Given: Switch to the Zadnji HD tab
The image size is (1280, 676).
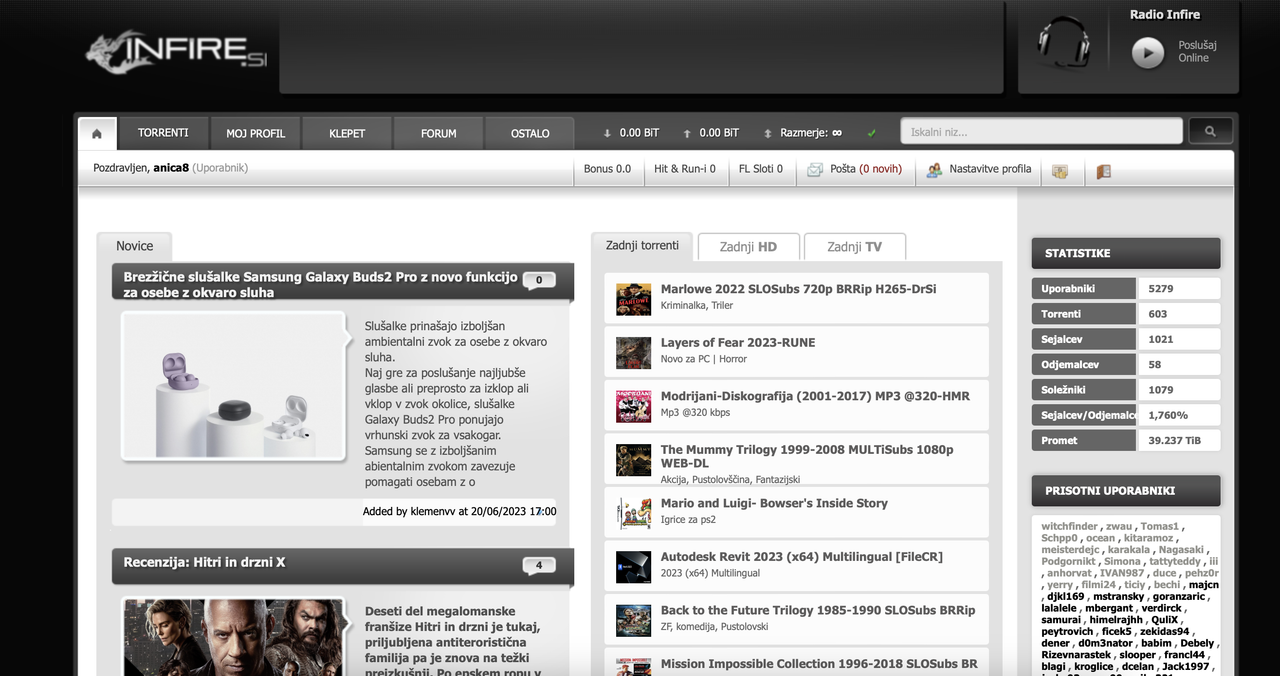Looking at the screenshot, I should coord(749,247).
